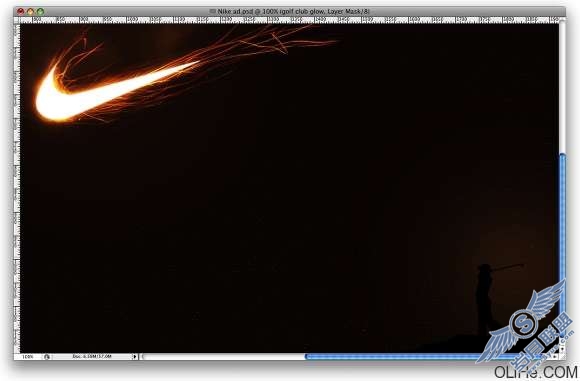Click the document proxy icon in title bar
The height and width of the screenshot is (381, 580).
click(x=212, y=11)
